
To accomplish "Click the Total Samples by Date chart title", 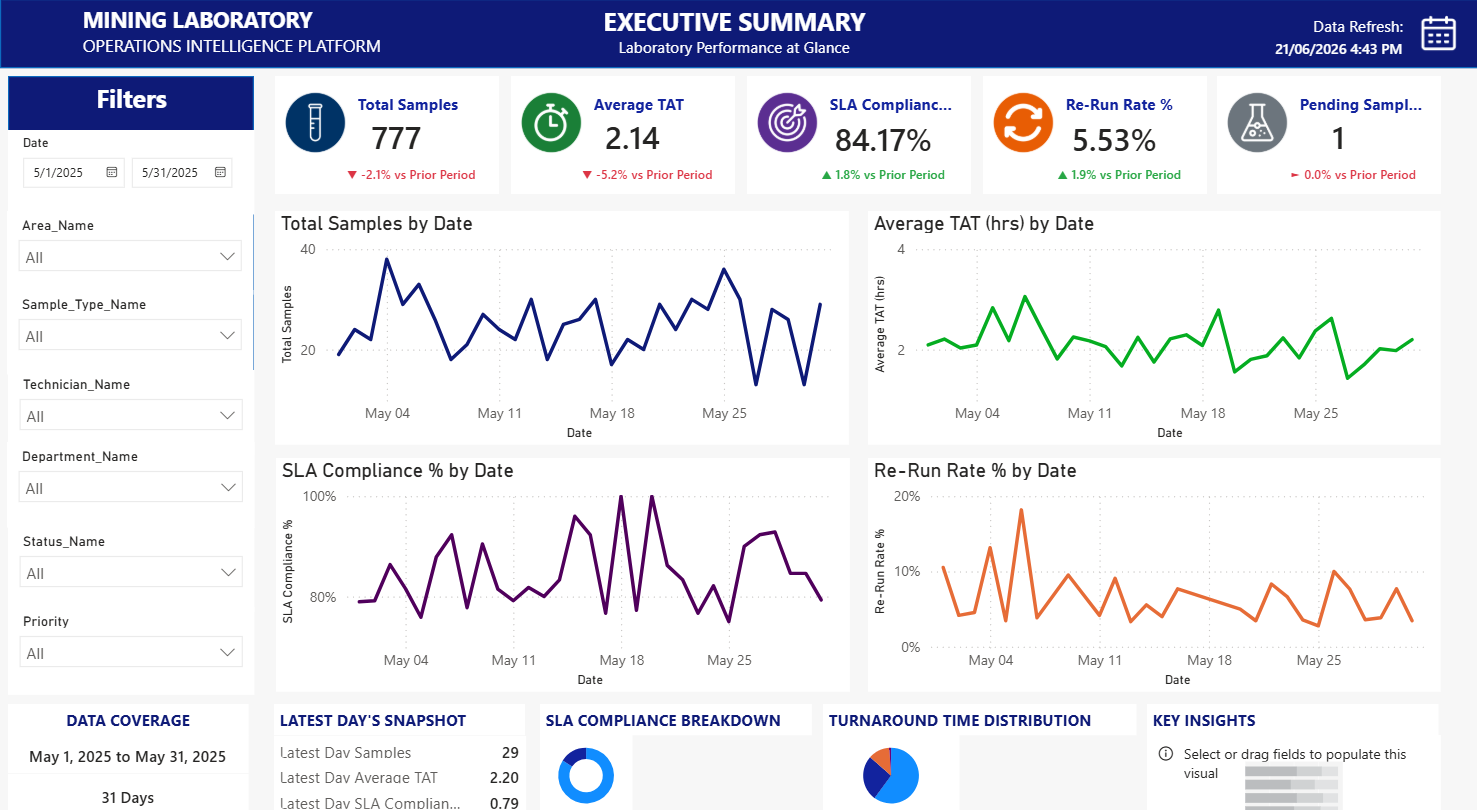I will pos(377,224).
